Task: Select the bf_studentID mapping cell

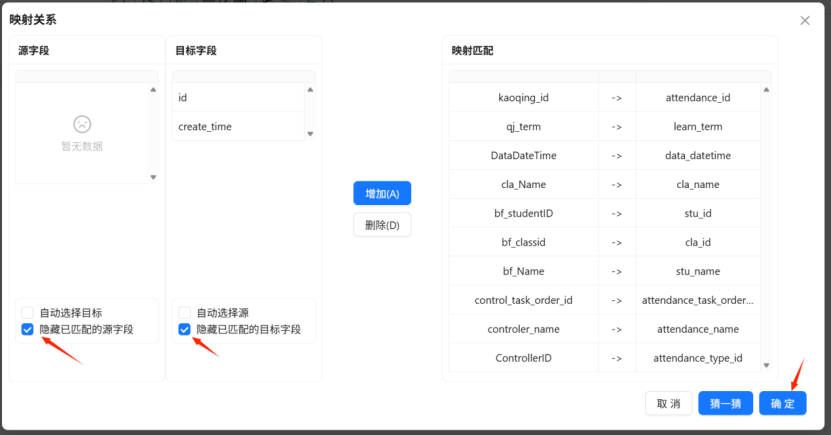Action: [x=524, y=214]
